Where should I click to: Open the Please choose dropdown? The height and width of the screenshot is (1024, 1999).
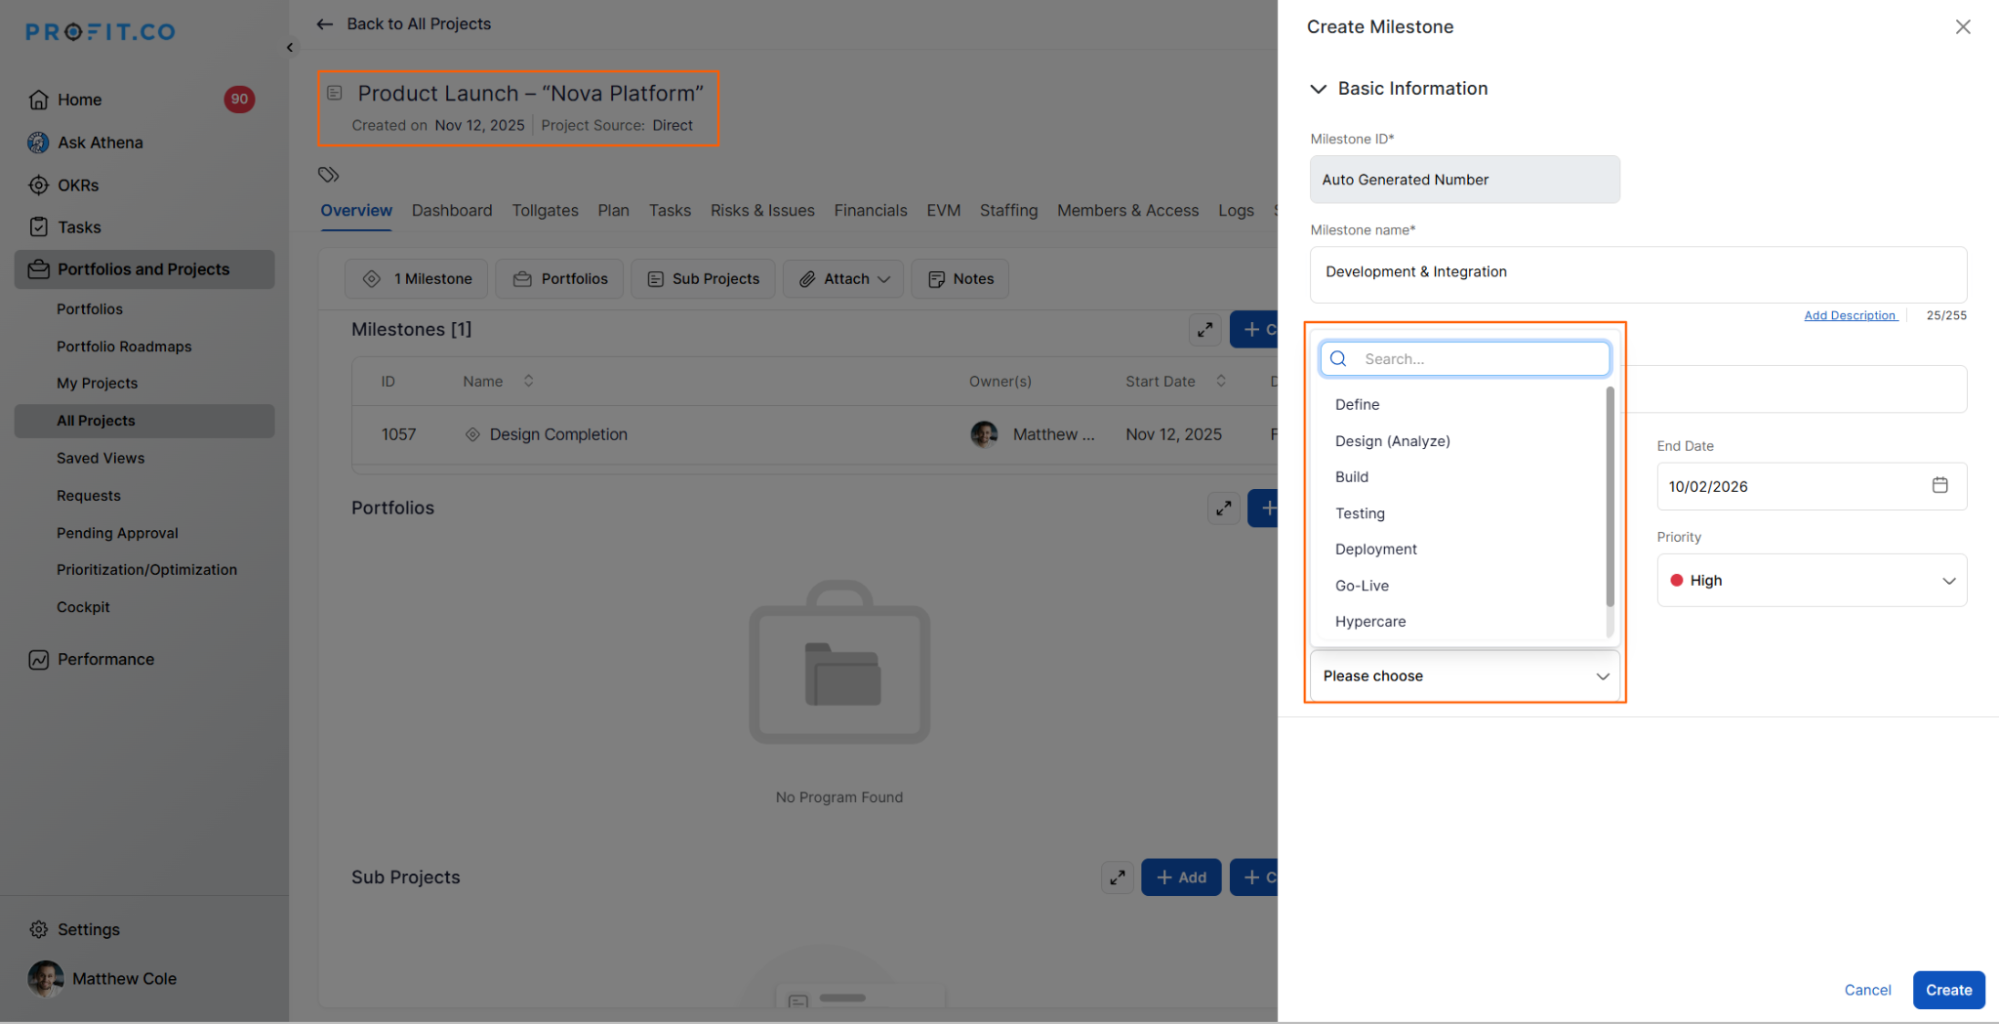click(1464, 676)
